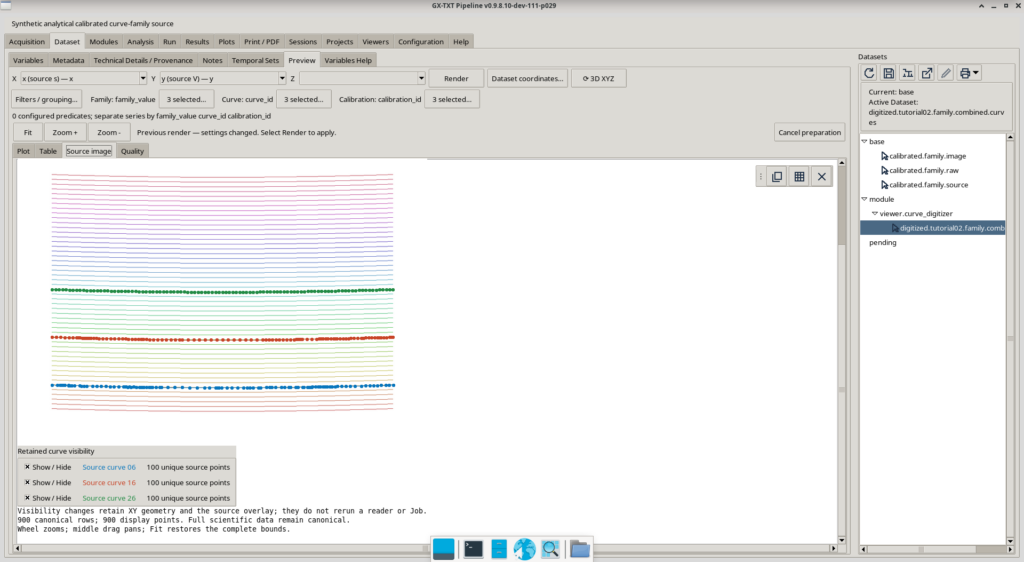Open the X axis variable dropdown

143,78
